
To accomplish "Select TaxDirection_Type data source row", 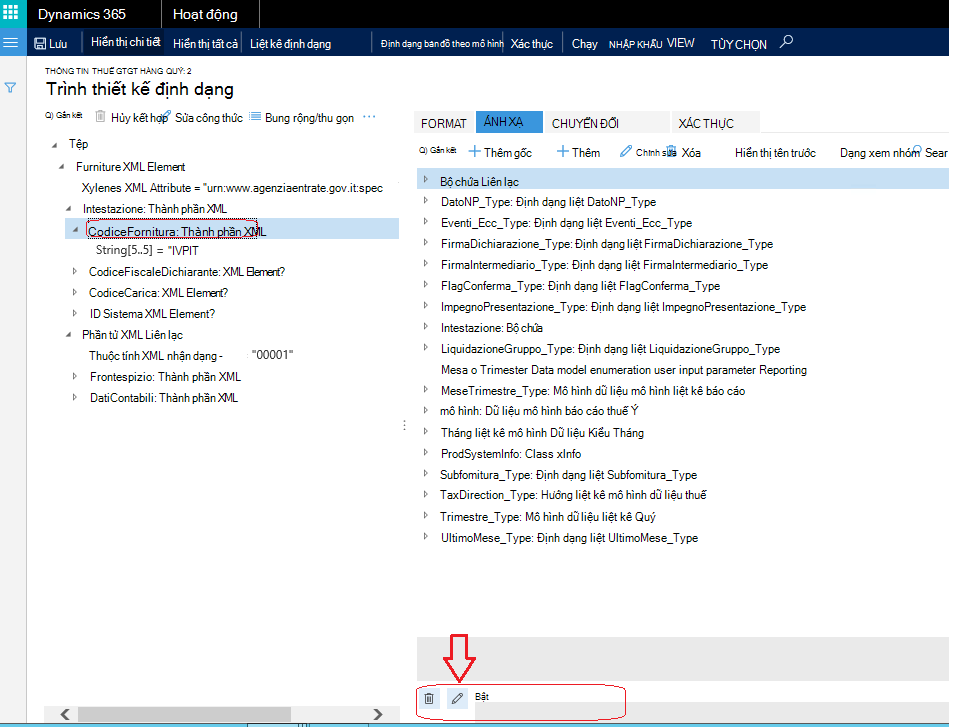I will (x=573, y=495).
